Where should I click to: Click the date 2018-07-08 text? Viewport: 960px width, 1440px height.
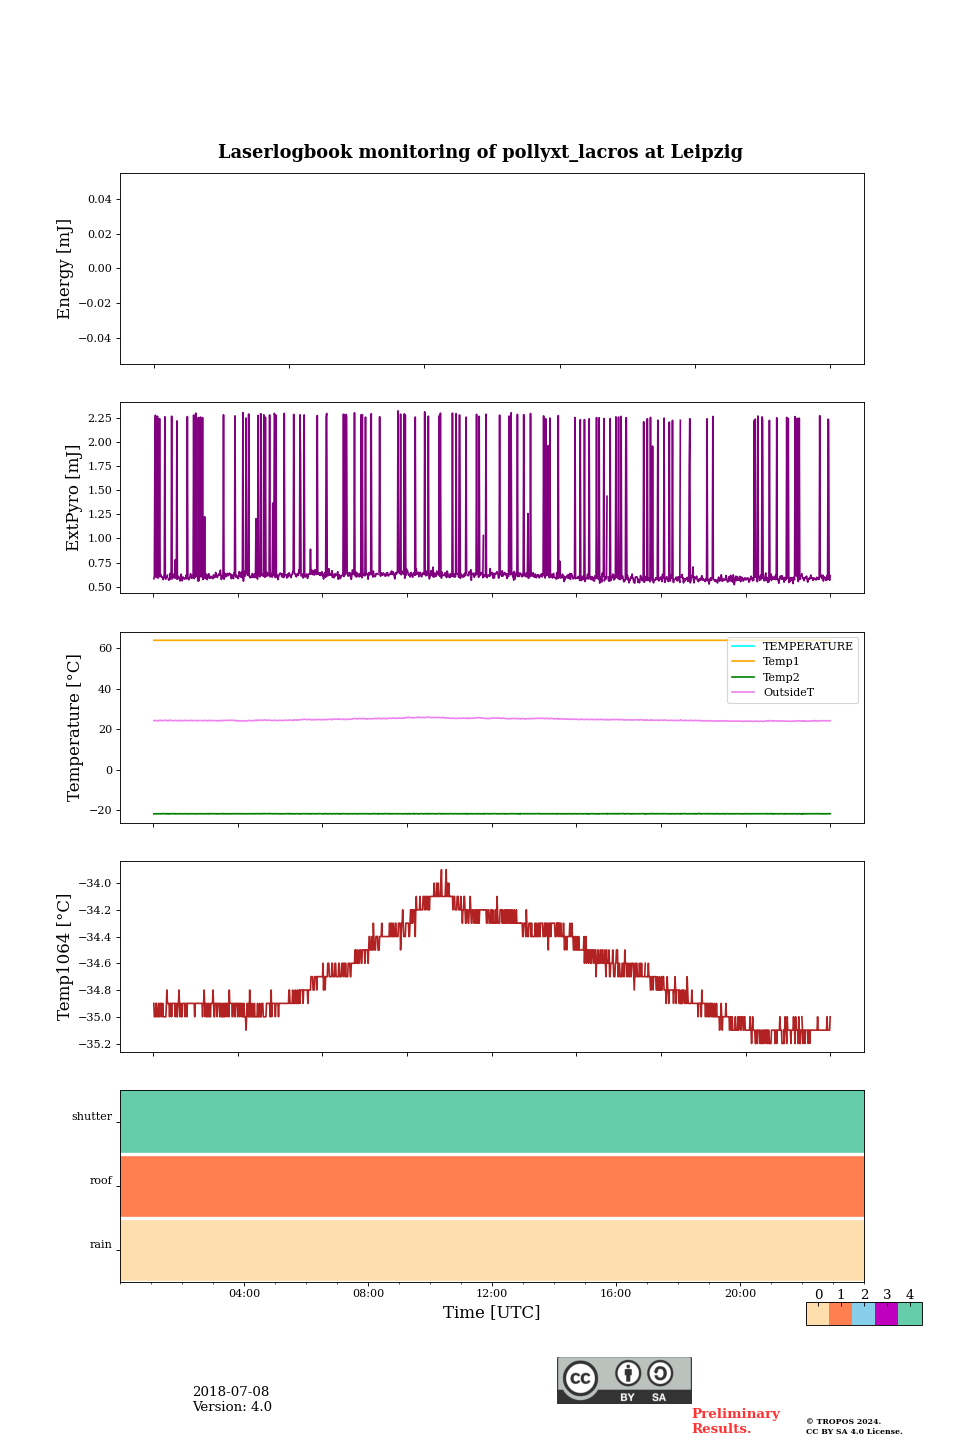click(x=231, y=1392)
